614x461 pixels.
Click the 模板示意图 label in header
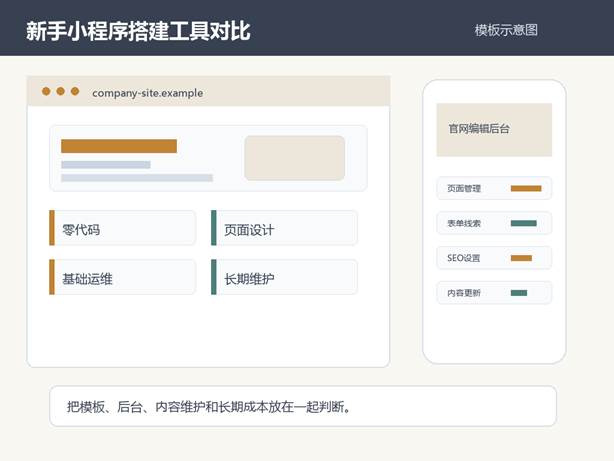coord(506,30)
